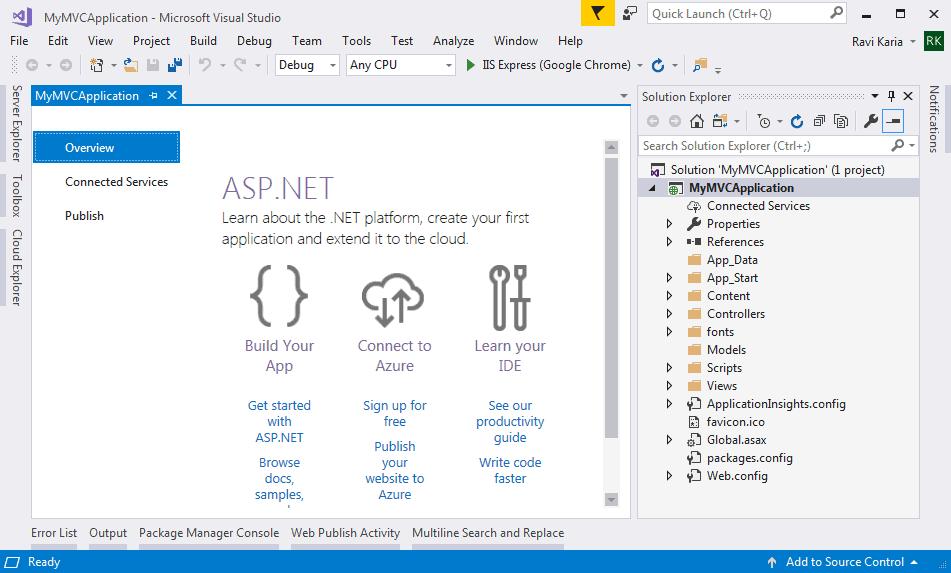Viewport: 951px width, 573px height.
Task: Click the Navigate Backward toolbar arrow
Action: 32,65
